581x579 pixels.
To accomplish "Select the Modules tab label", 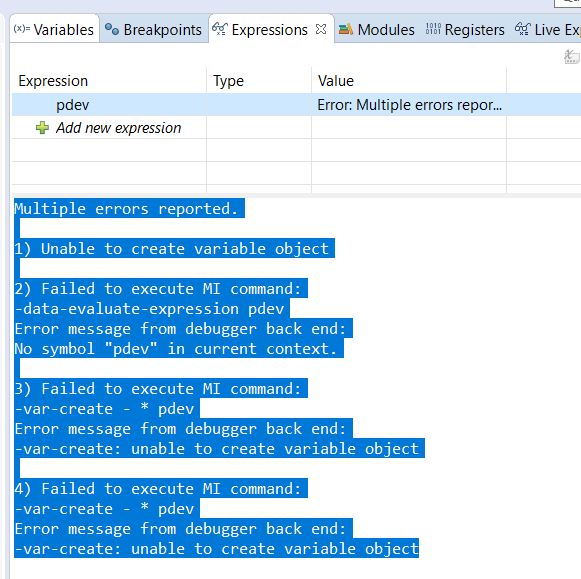I will 386,30.
